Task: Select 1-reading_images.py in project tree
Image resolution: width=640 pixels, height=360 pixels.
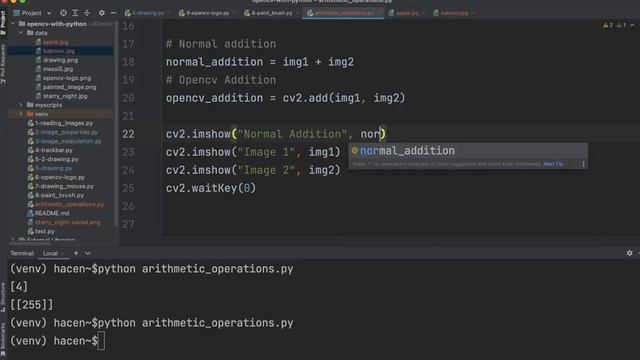Action: [x=64, y=123]
